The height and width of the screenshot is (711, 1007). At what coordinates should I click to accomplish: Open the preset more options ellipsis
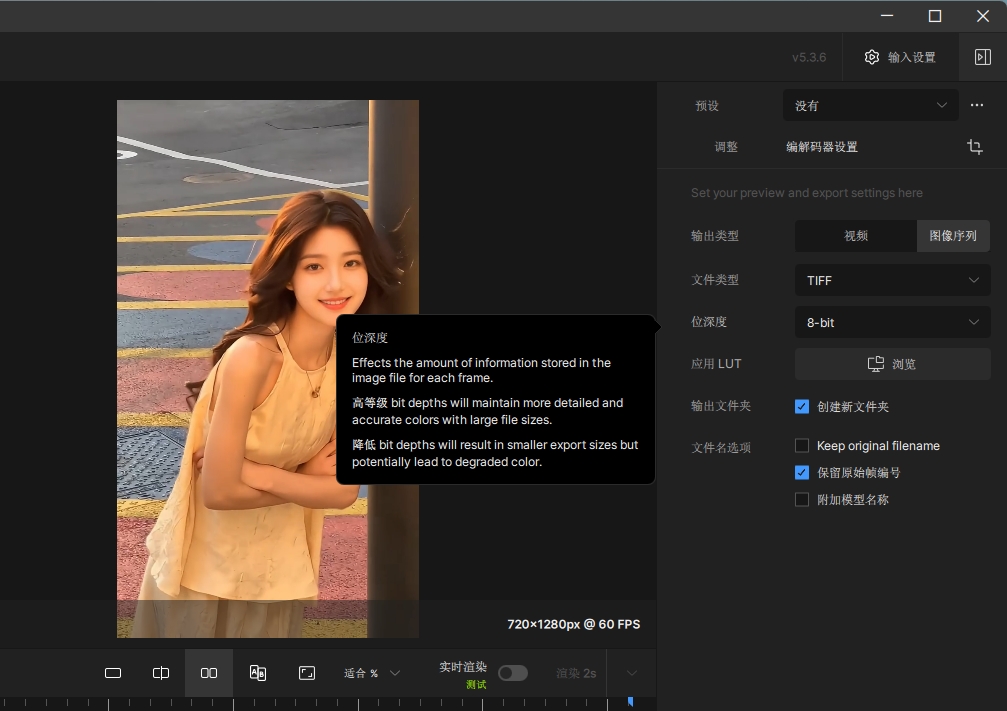[x=977, y=105]
